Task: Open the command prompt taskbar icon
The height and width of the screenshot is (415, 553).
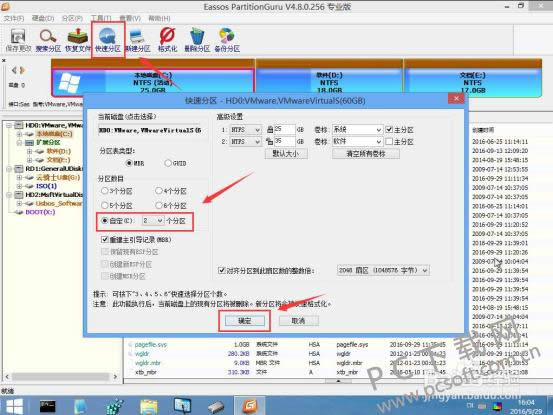Action: (x=48, y=407)
